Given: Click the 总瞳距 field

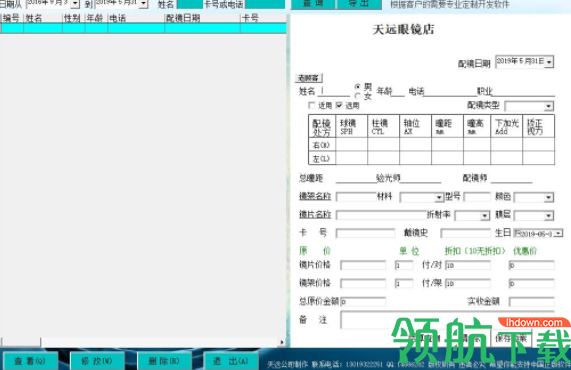Looking at the screenshot, I should 356,178.
